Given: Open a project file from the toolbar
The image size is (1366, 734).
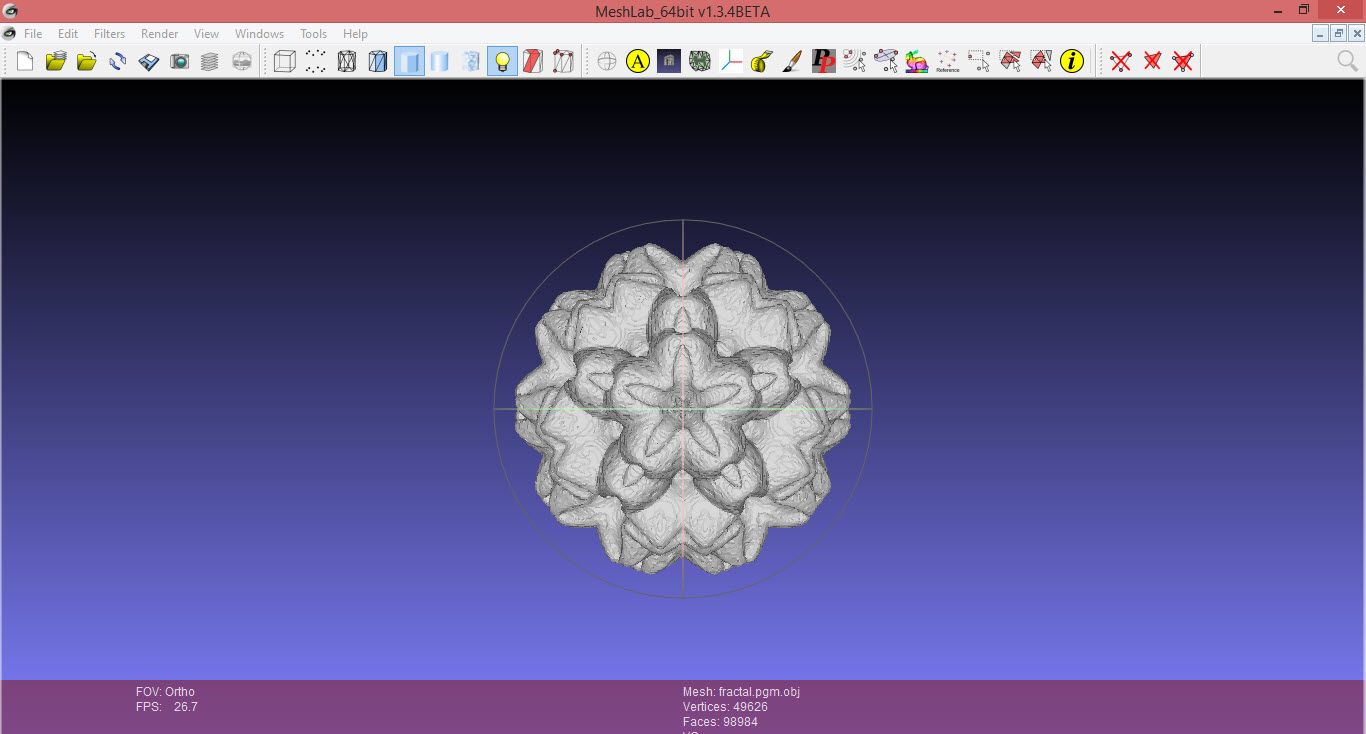Looking at the screenshot, I should coord(55,61).
